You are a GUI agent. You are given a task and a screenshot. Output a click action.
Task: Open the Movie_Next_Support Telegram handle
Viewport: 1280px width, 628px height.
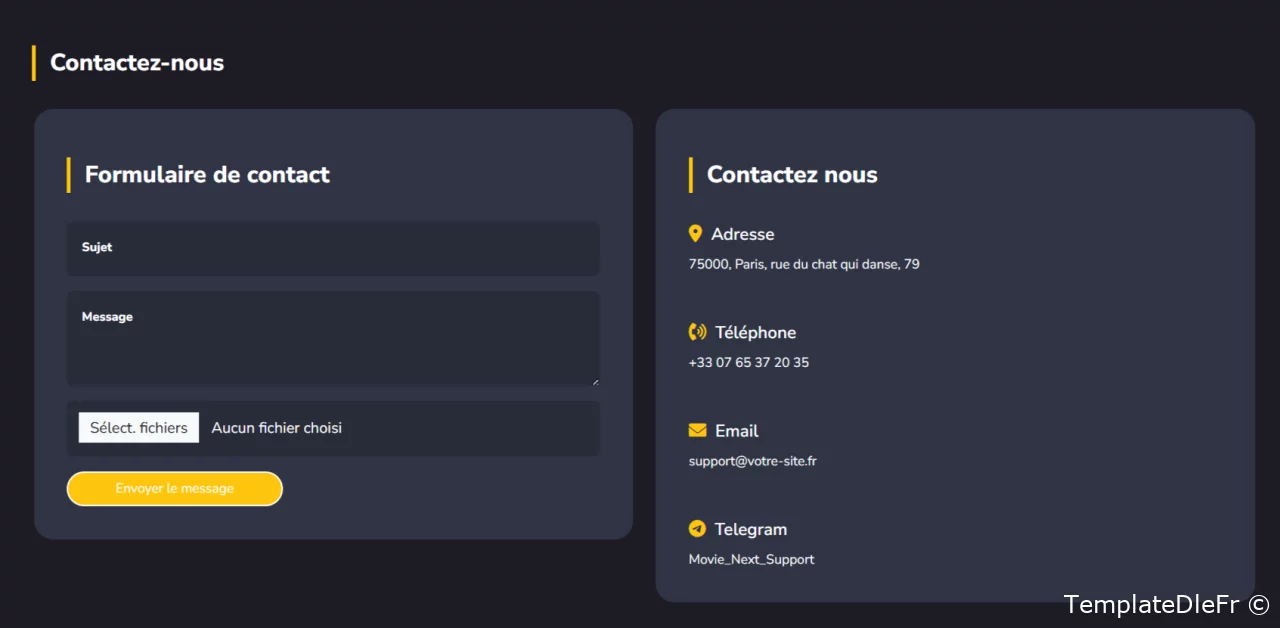tap(752, 560)
